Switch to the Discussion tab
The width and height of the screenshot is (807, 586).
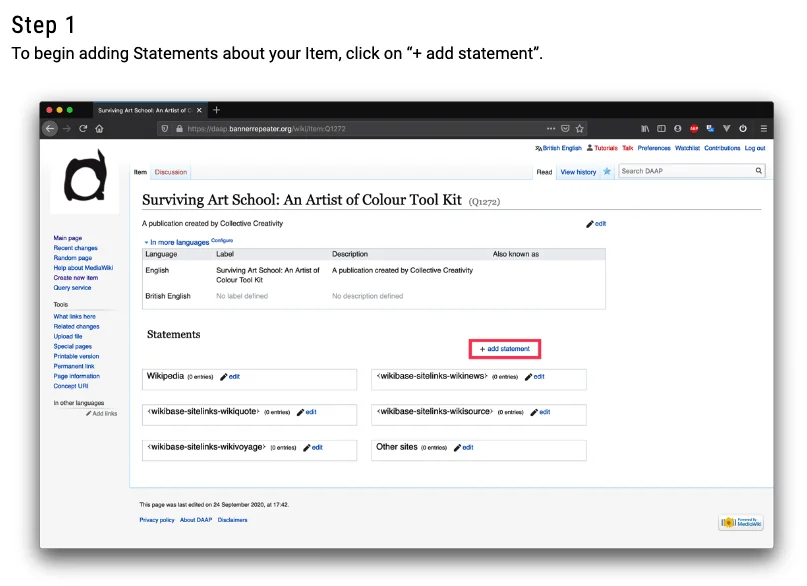(171, 172)
